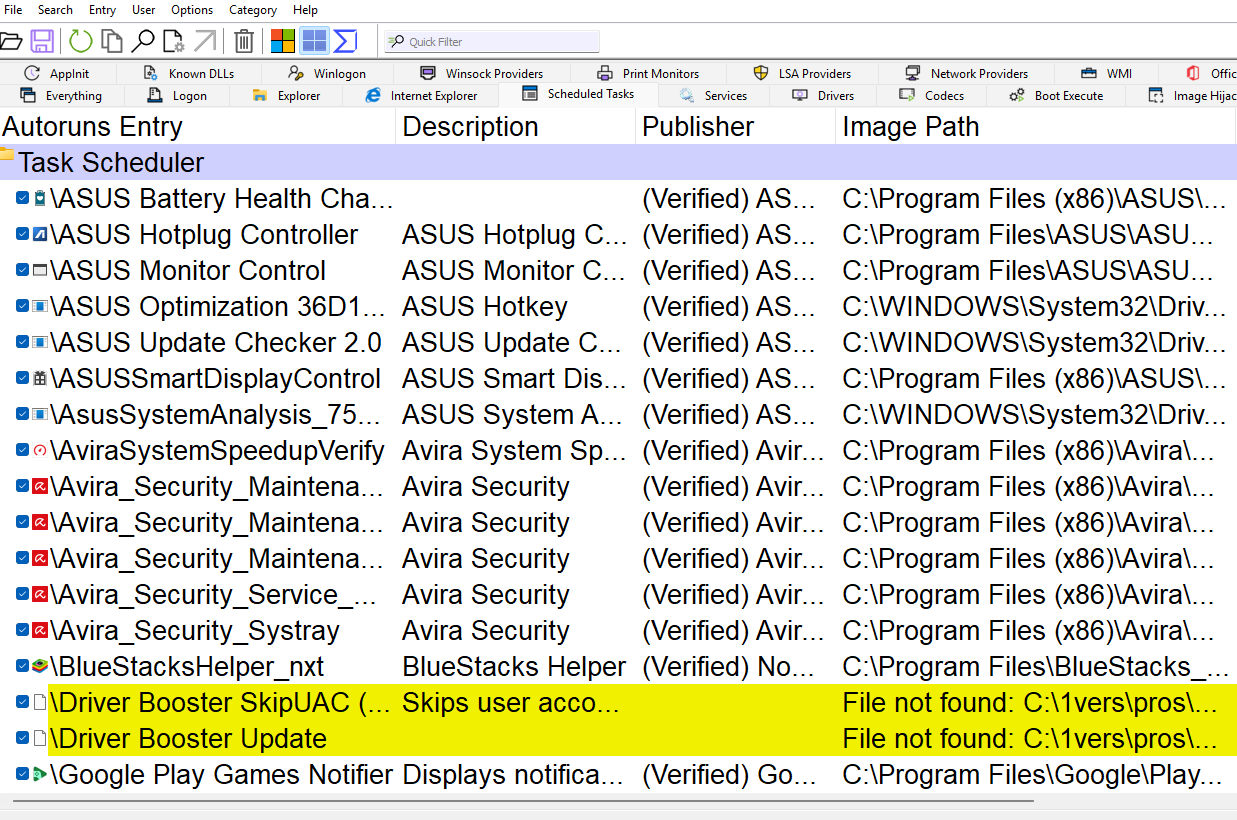Uncheck AsusSystemAnalysis_75 entry checkbox
The height and width of the screenshot is (820, 1237).
(x=23, y=415)
